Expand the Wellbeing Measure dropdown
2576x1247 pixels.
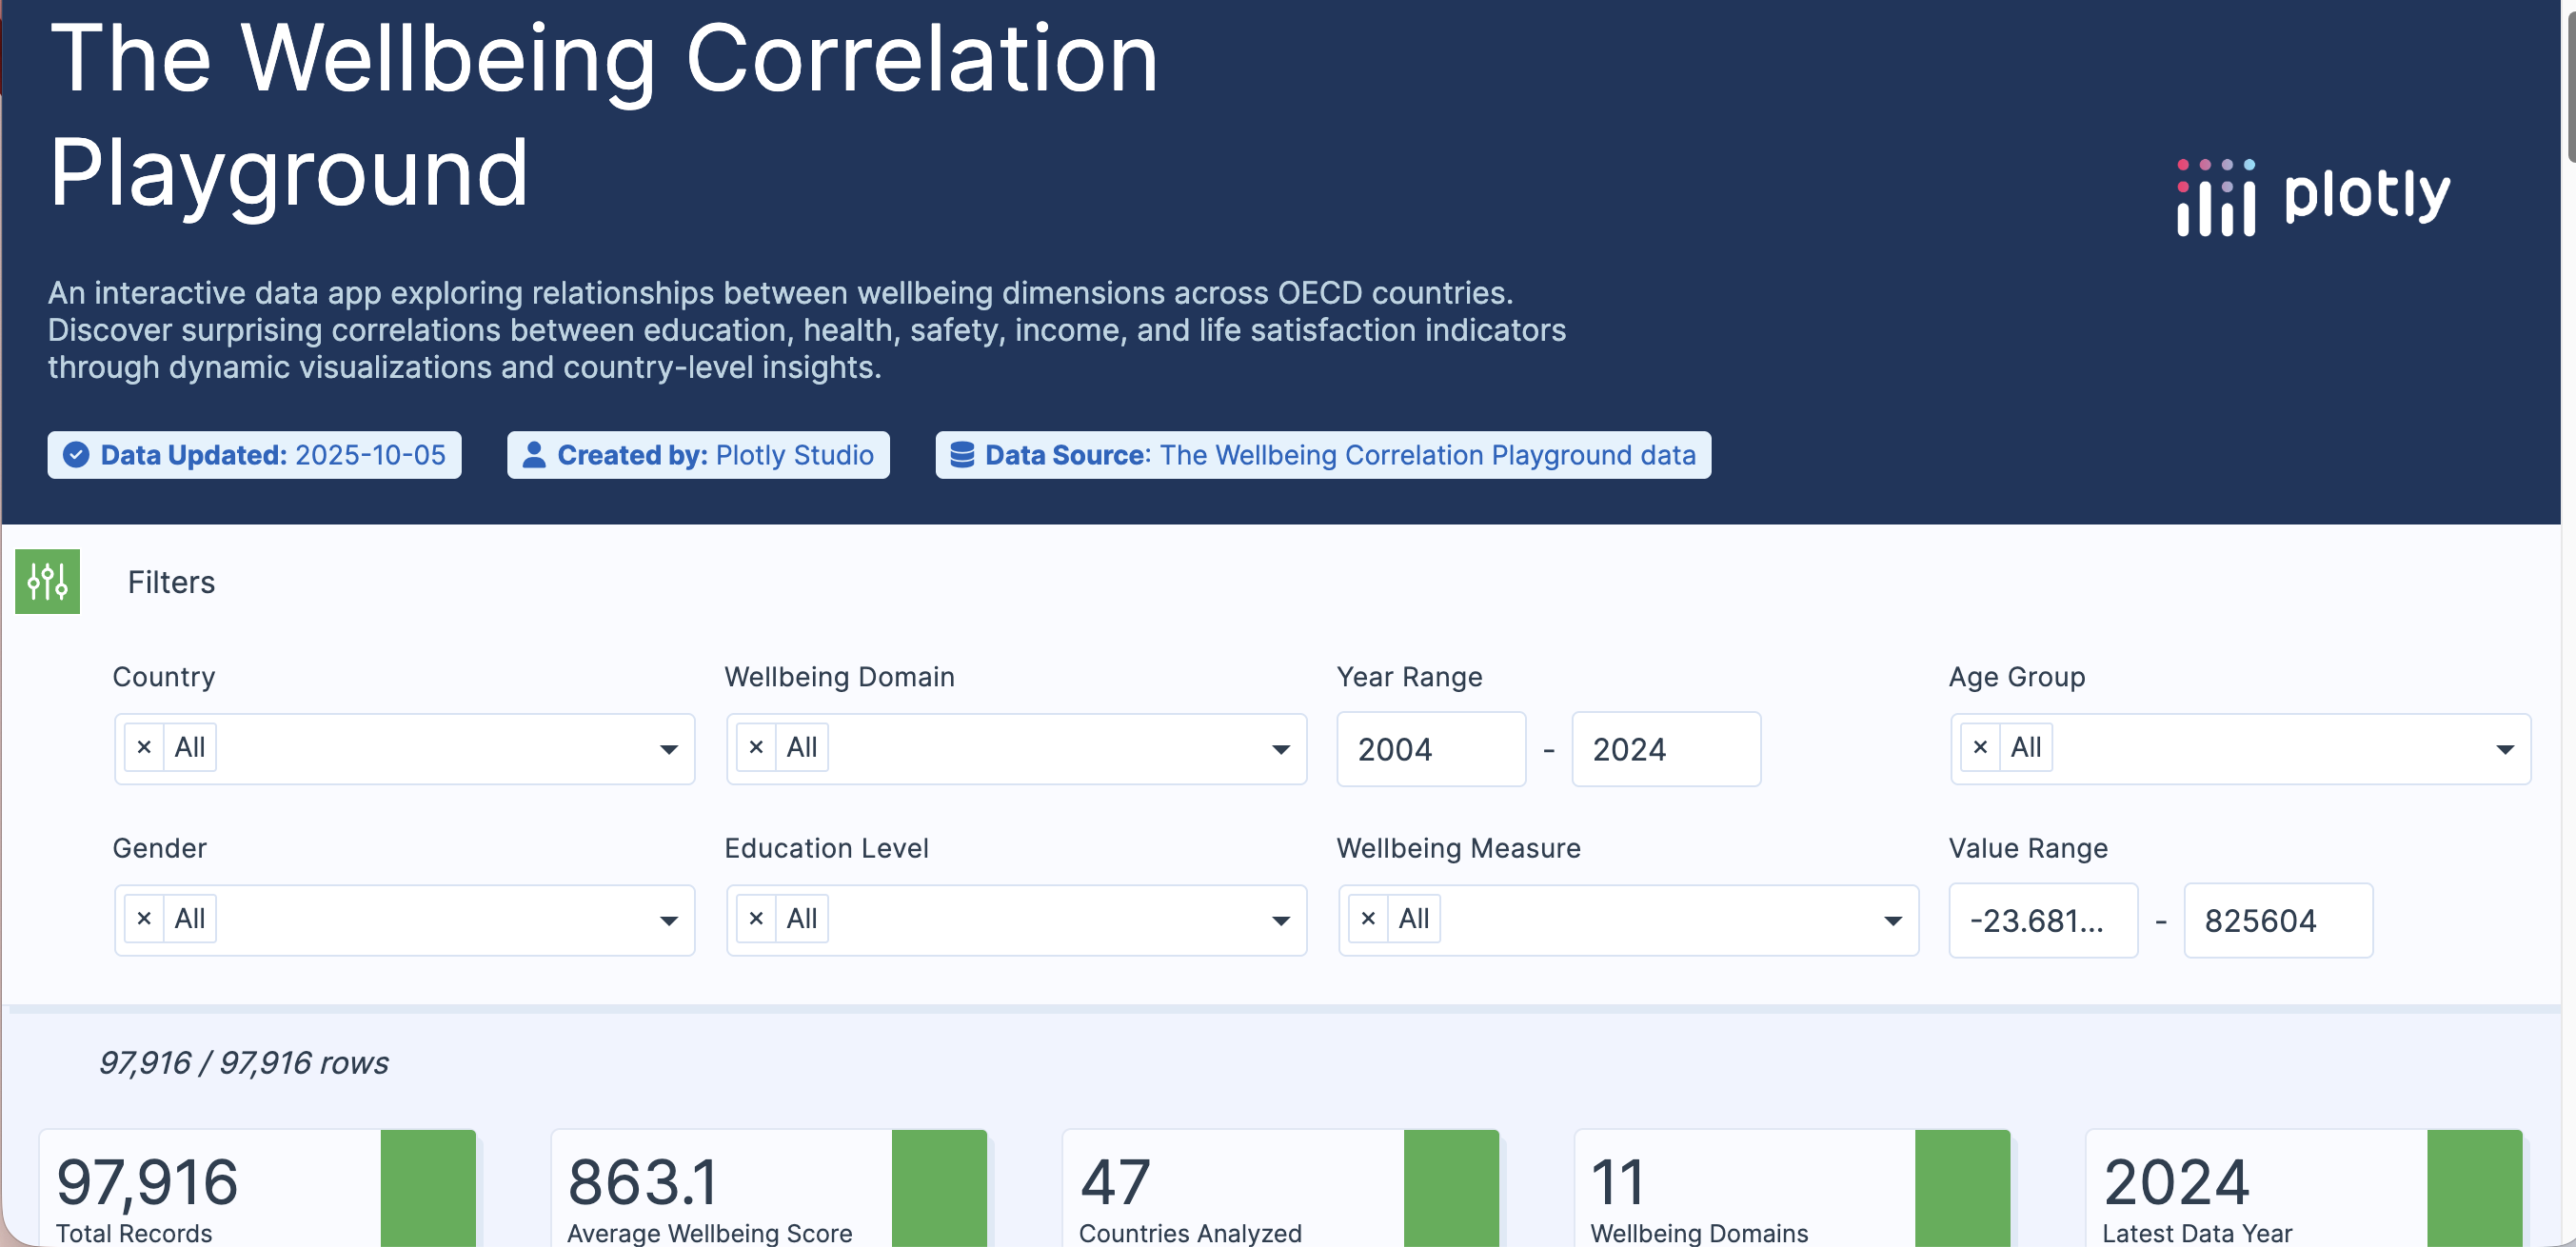point(1892,920)
